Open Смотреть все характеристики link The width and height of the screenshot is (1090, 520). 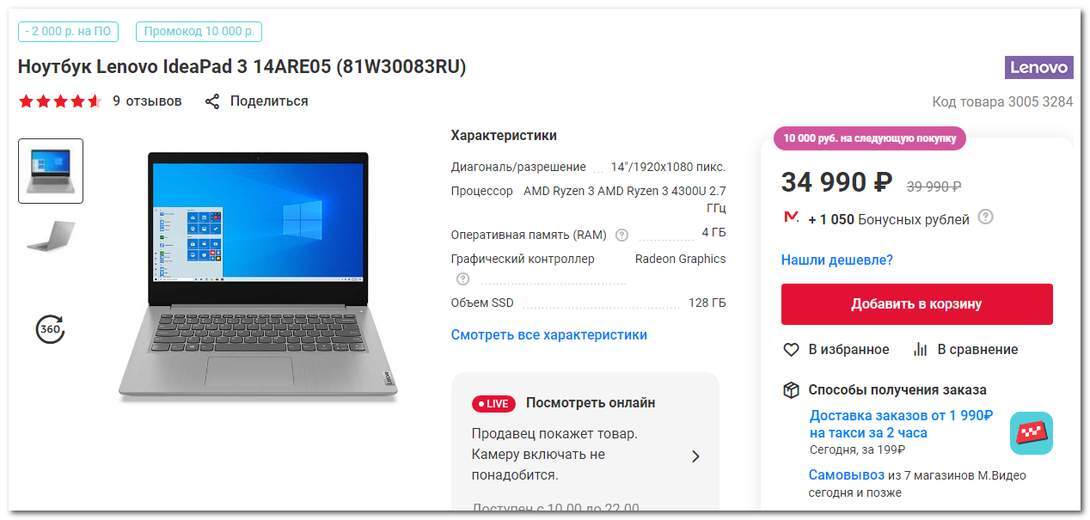click(549, 335)
